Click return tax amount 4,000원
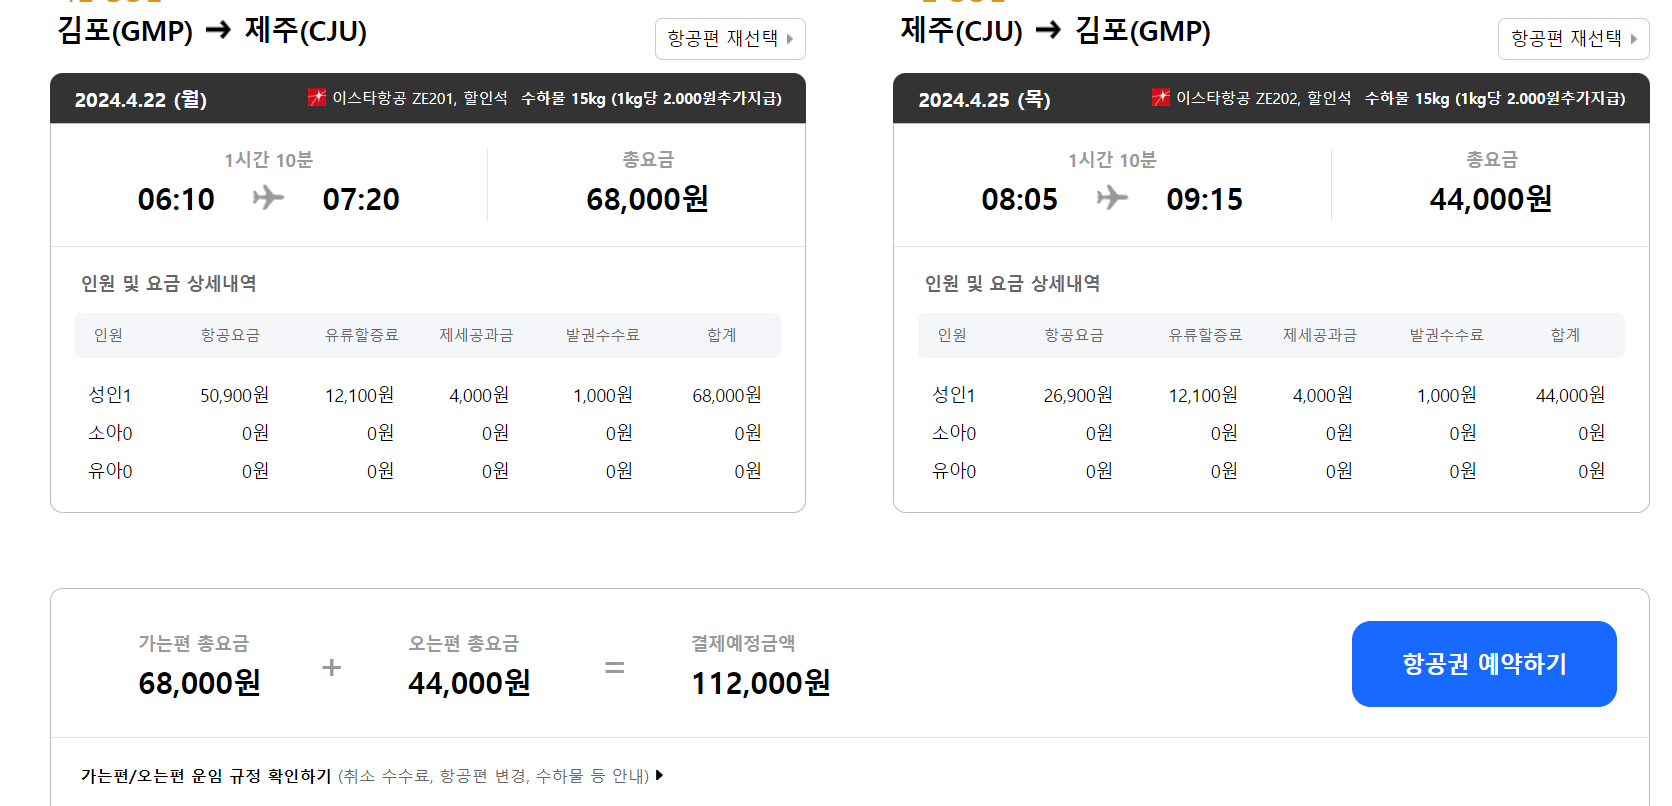The width and height of the screenshot is (1672, 806). coord(1322,395)
